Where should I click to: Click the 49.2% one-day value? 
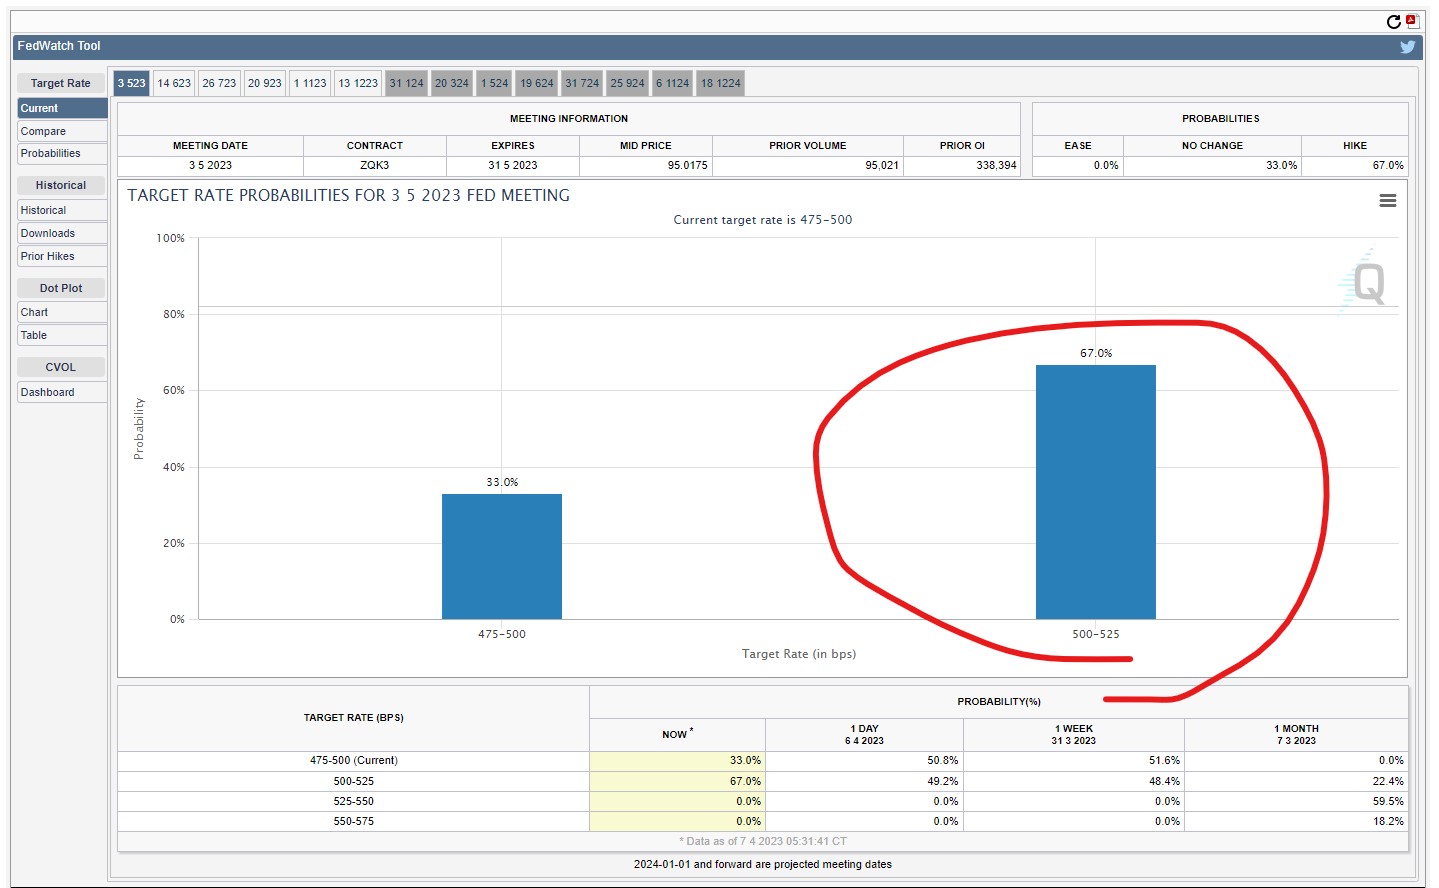pos(942,781)
